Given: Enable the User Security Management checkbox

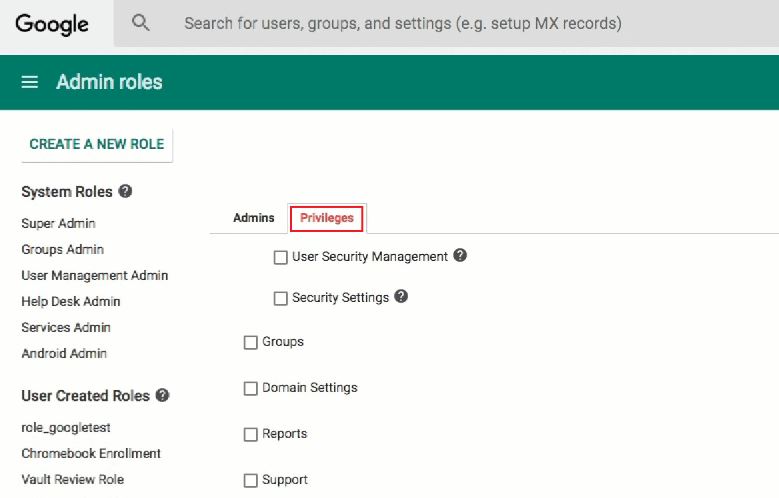Looking at the screenshot, I should pyautogui.click(x=281, y=257).
